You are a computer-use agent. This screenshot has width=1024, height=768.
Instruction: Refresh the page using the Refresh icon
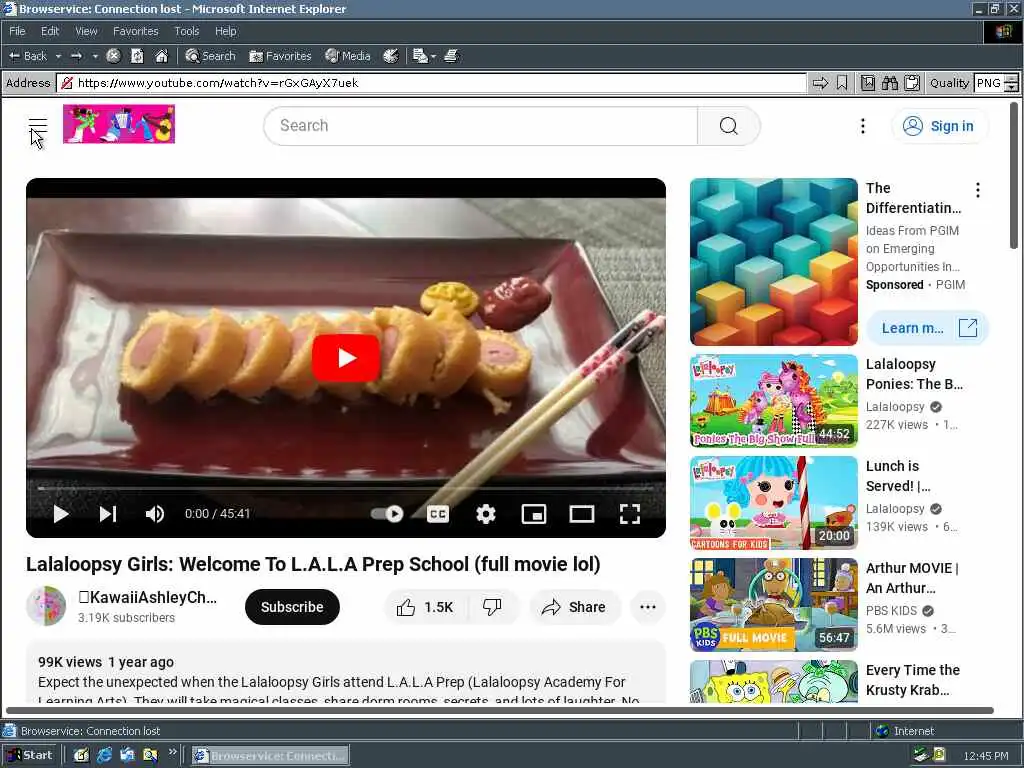coord(137,56)
